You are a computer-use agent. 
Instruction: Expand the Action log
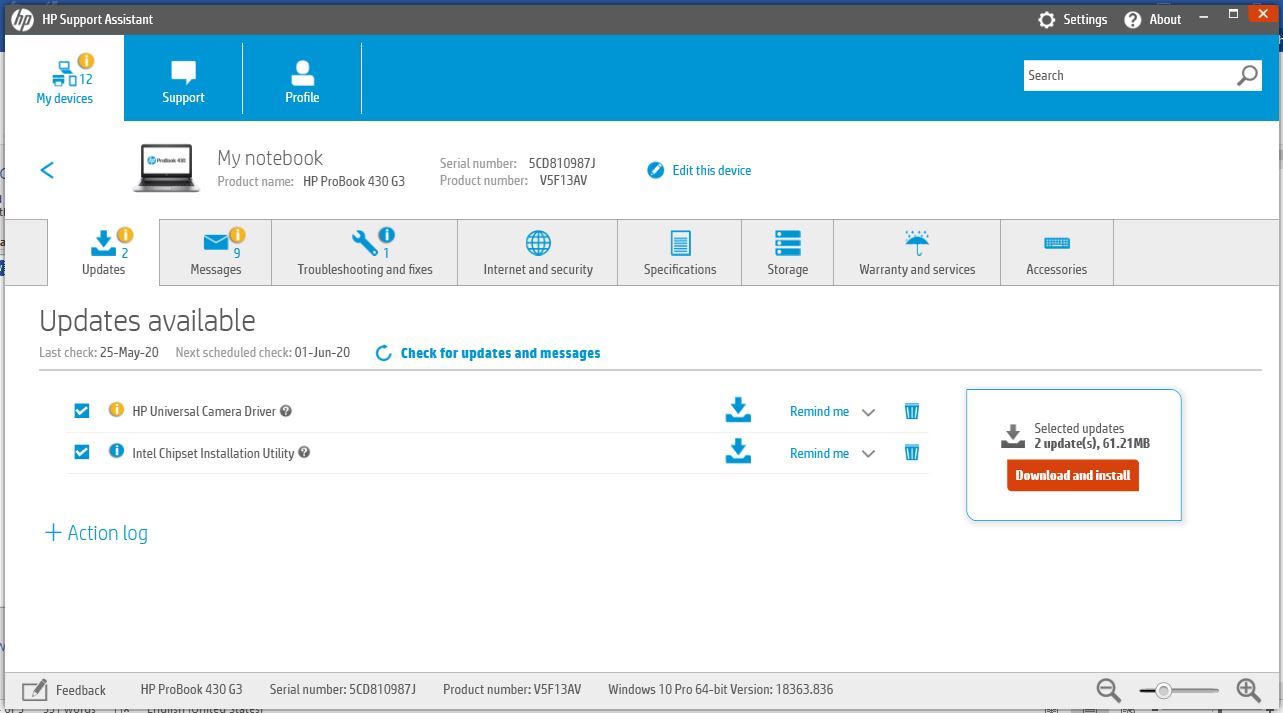pyautogui.click(x=96, y=533)
